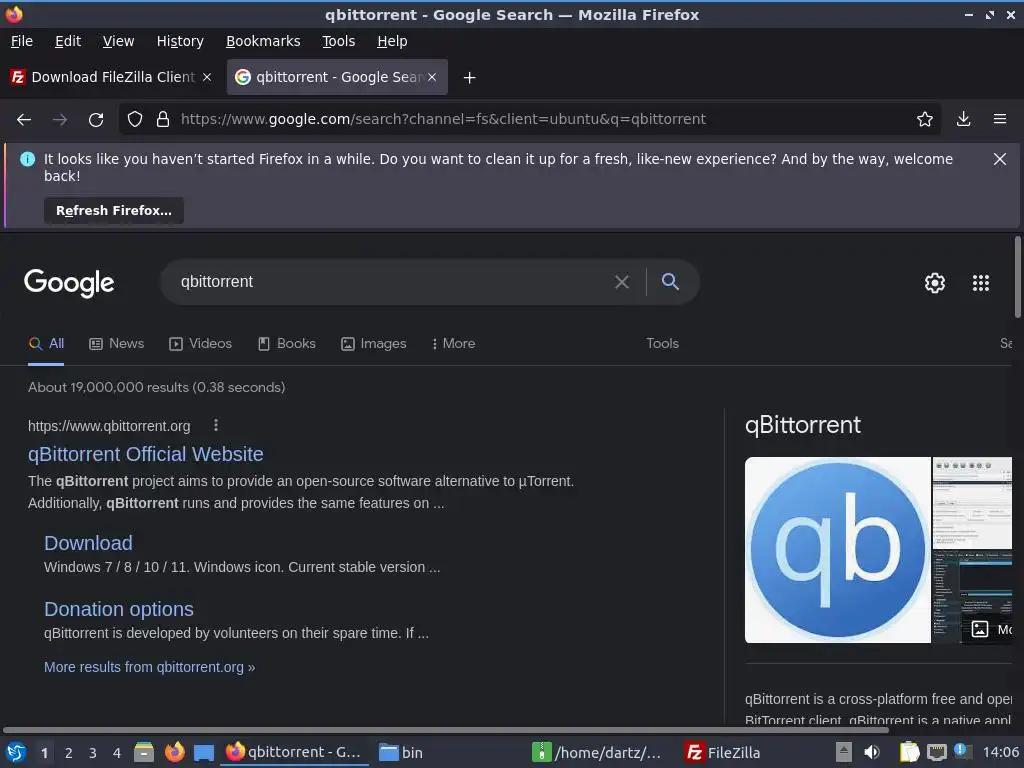Viewport: 1024px width, 768px height.
Task: Switch to the bin folder window
Action: [x=401, y=752]
